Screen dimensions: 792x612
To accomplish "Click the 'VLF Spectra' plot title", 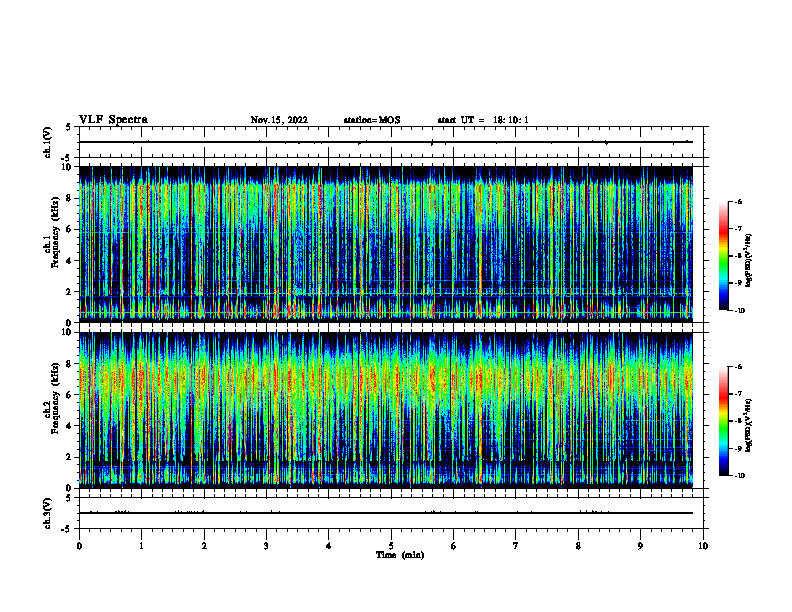I will pyautogui.click(x=113, y=120).
